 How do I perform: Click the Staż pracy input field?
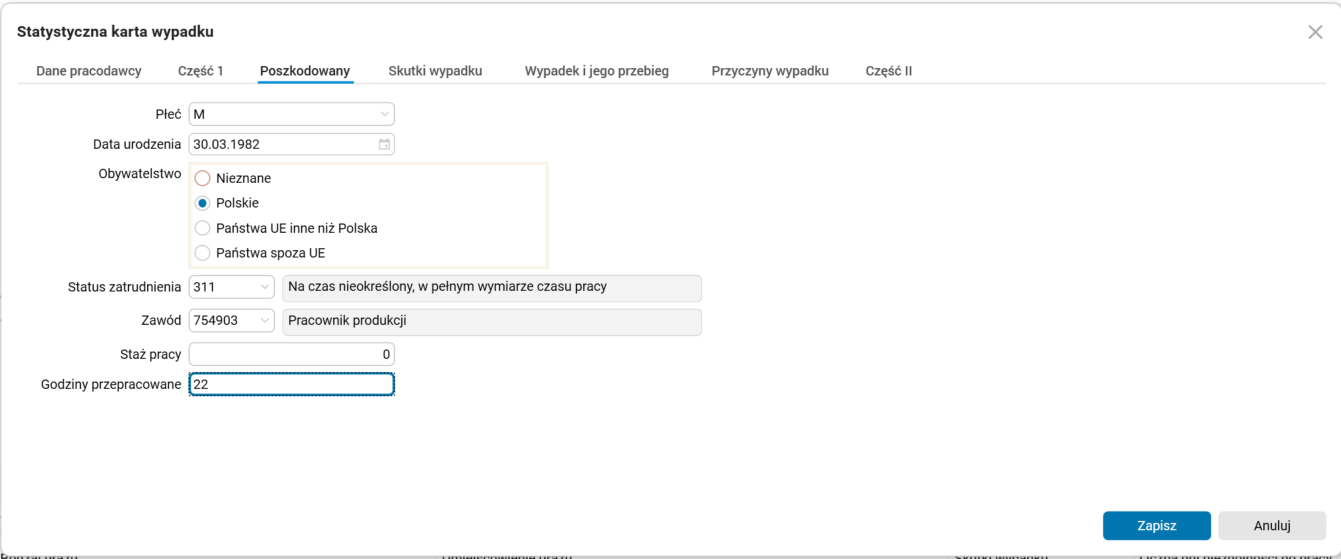[291, 354]
